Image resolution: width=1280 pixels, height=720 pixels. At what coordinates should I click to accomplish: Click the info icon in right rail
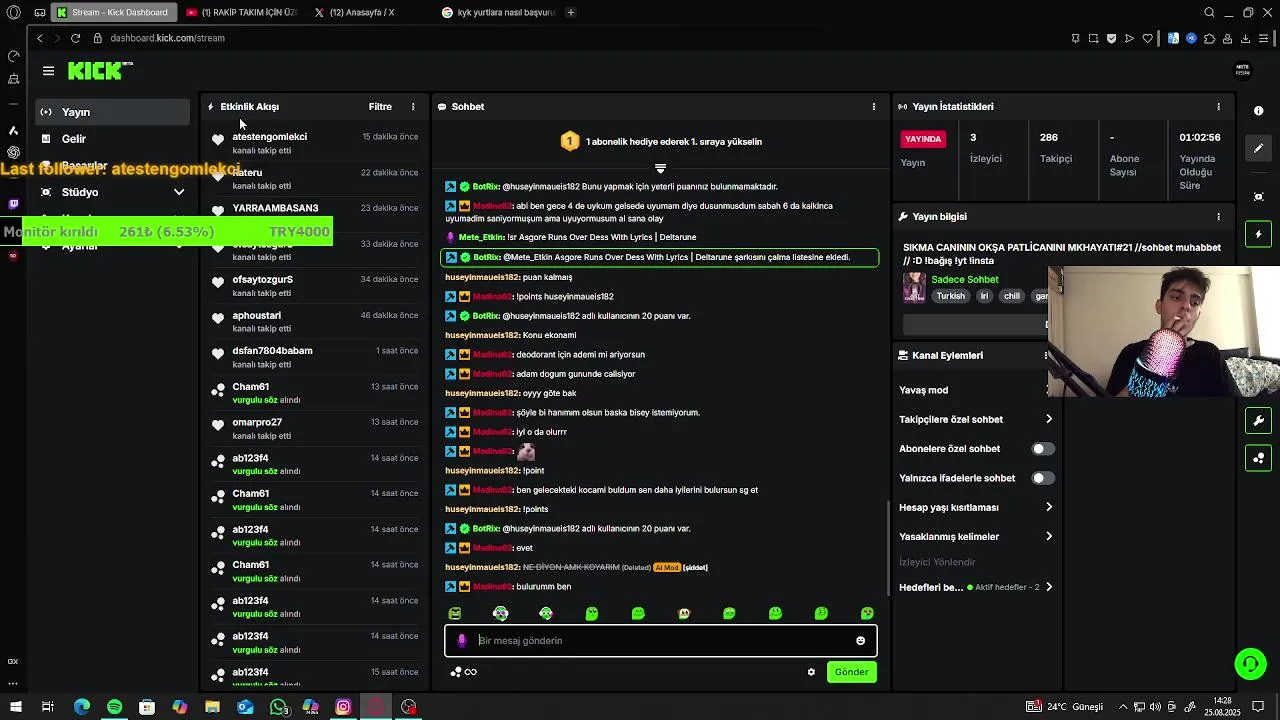[x=1259, y=111]
